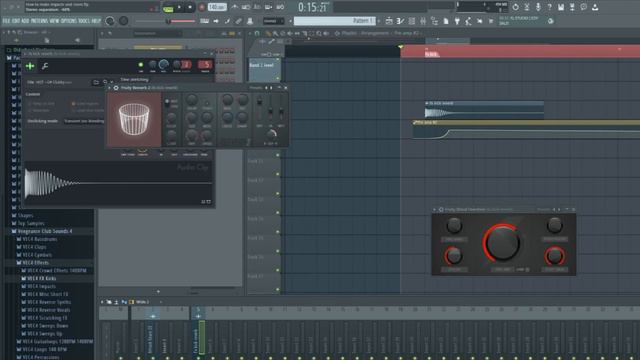Toggle the playlist magnet snap icon
Viewport: 640px width, 360px height.
pos(257,33)
